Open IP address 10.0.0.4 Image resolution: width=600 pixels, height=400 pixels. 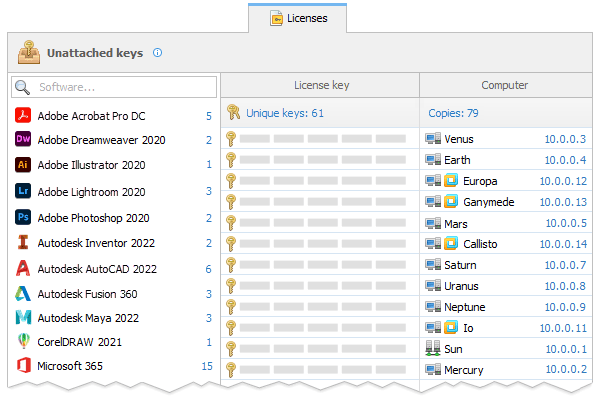click(x=565, y=160)
